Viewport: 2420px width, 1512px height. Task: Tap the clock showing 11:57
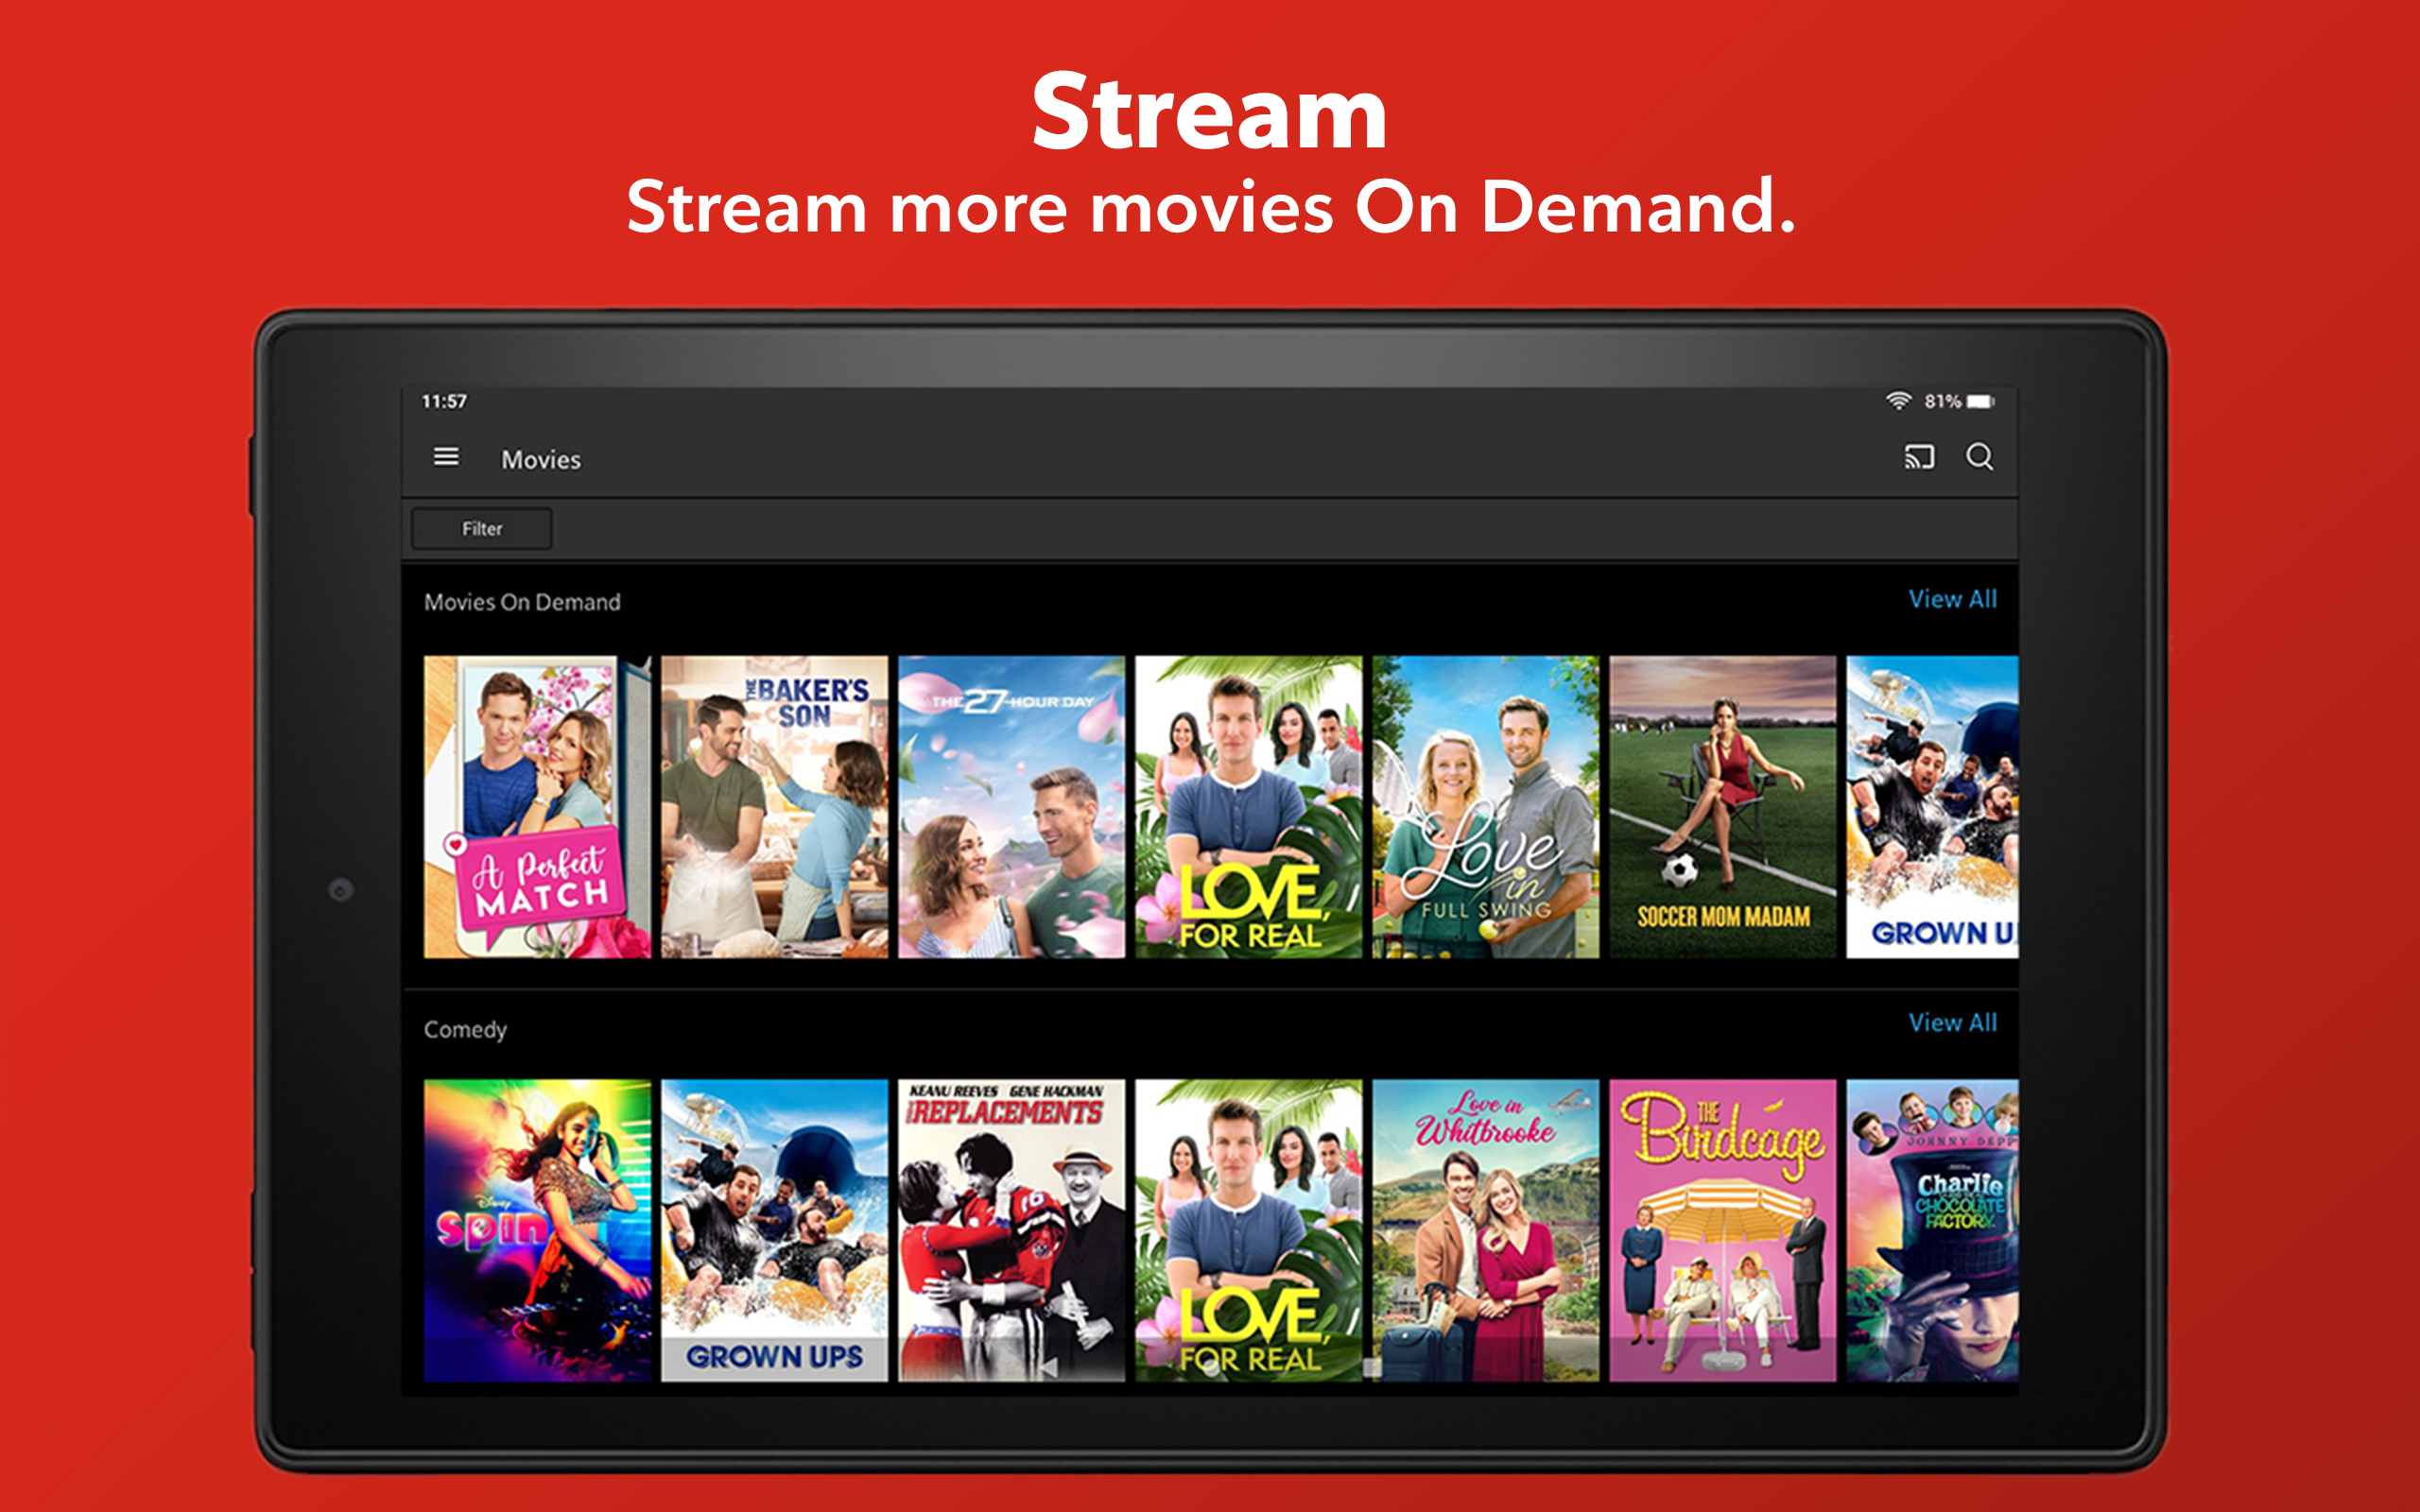(x=445, y=400)
